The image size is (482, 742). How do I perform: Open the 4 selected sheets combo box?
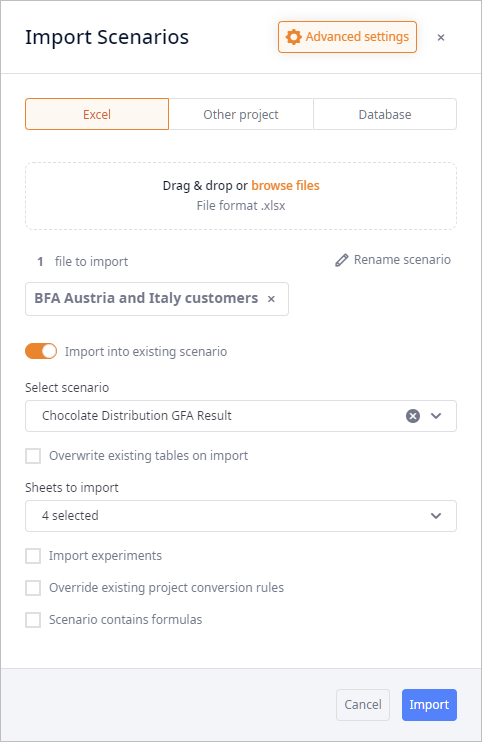click(x=241, y=516)
